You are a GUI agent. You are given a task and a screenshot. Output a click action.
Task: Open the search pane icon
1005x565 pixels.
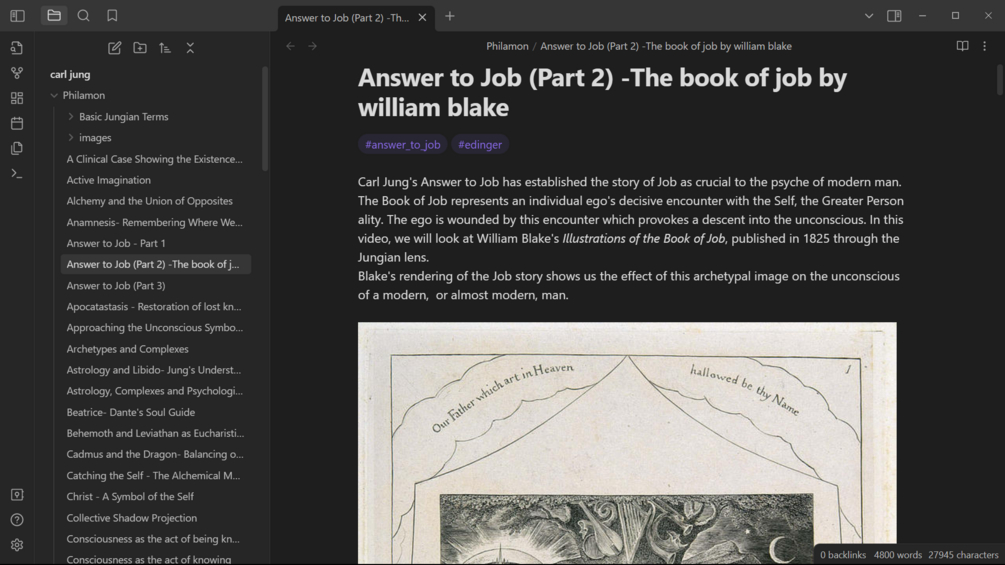click(x=83, y=15)
